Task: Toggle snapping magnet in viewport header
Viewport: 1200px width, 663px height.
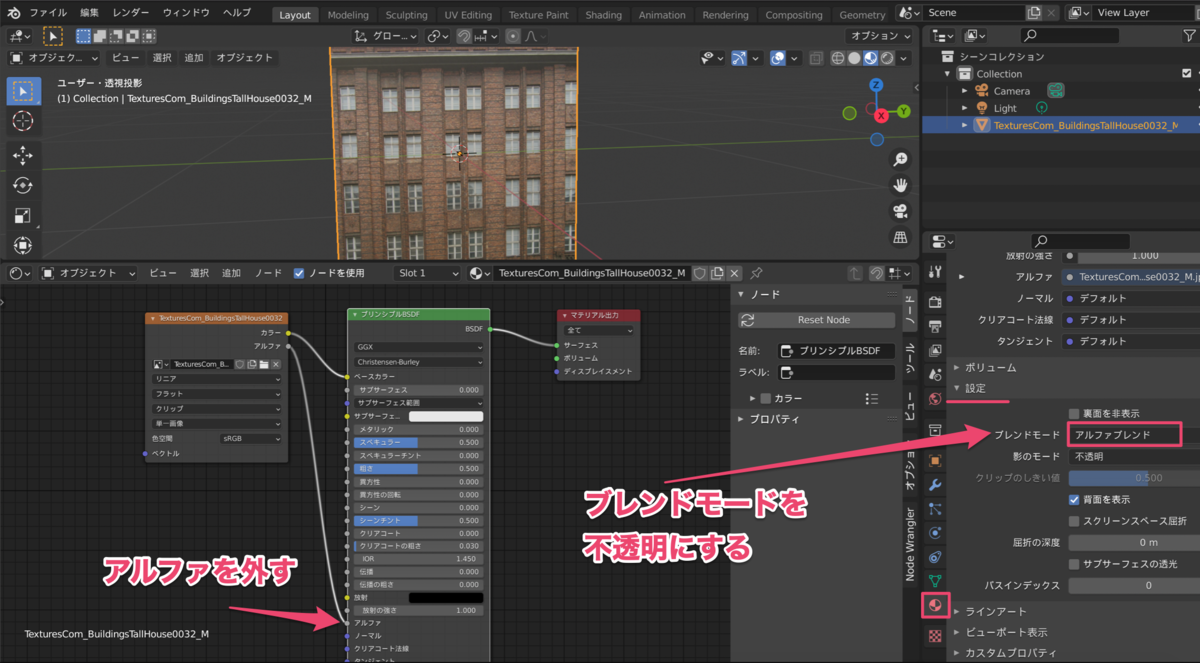Action: (465, 35)
